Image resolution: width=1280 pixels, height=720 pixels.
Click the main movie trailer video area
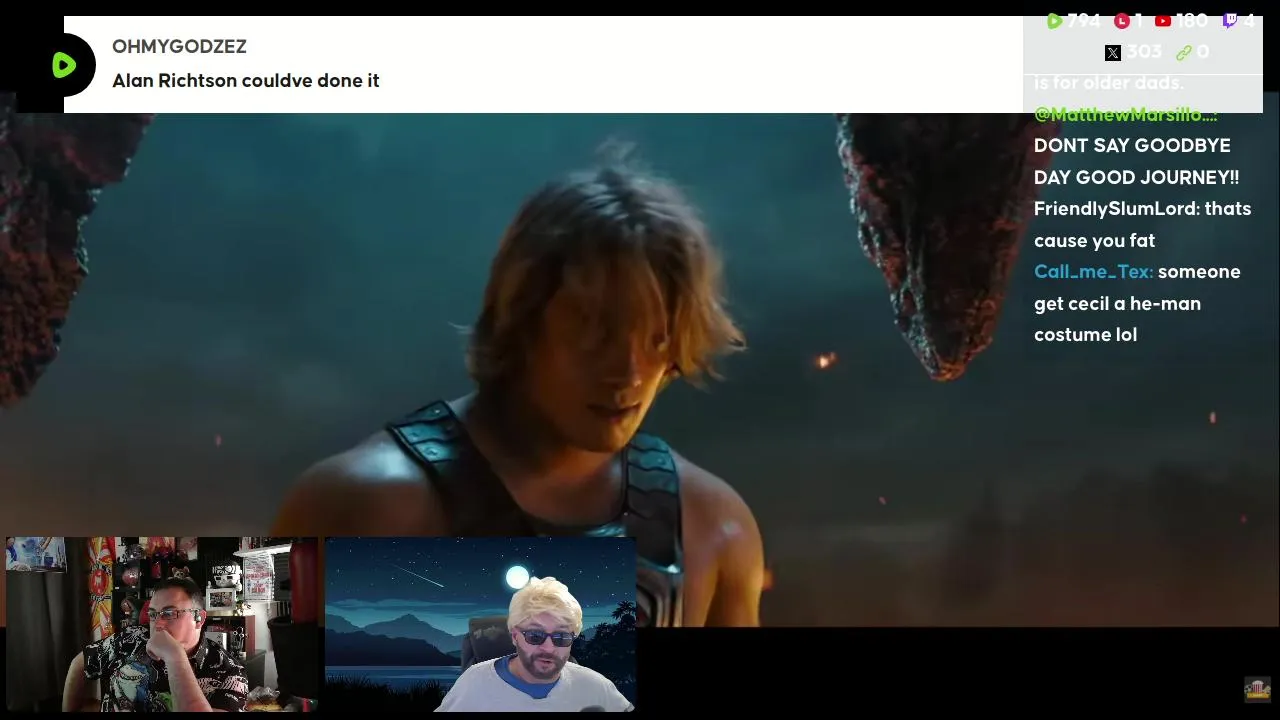(x=640, y=360)
